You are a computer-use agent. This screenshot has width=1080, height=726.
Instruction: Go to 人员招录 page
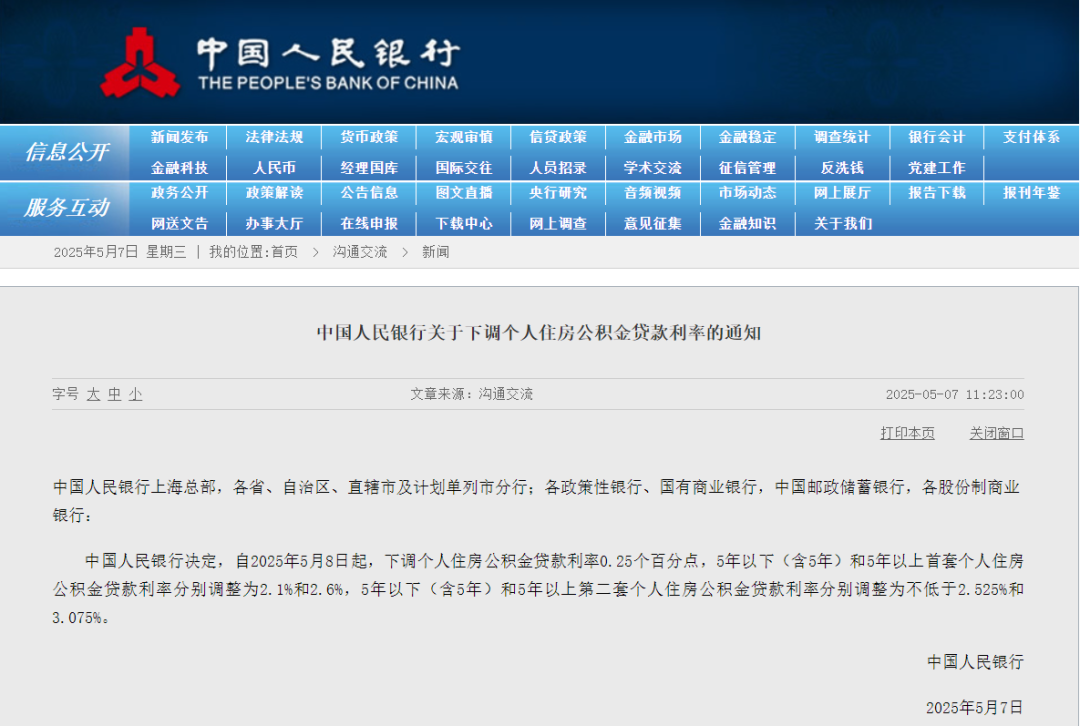tap(558, 168)
